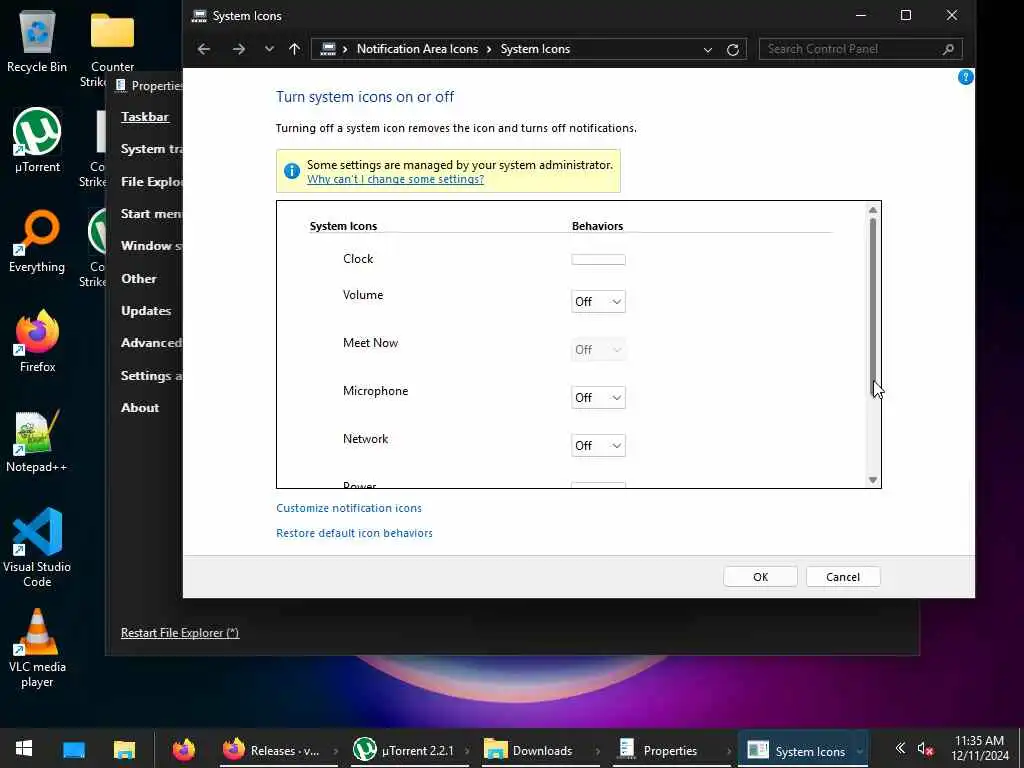Open File Explorer pinned taskbar icon
Screen dimensions: 1024x768
click(x=124, y=750)
